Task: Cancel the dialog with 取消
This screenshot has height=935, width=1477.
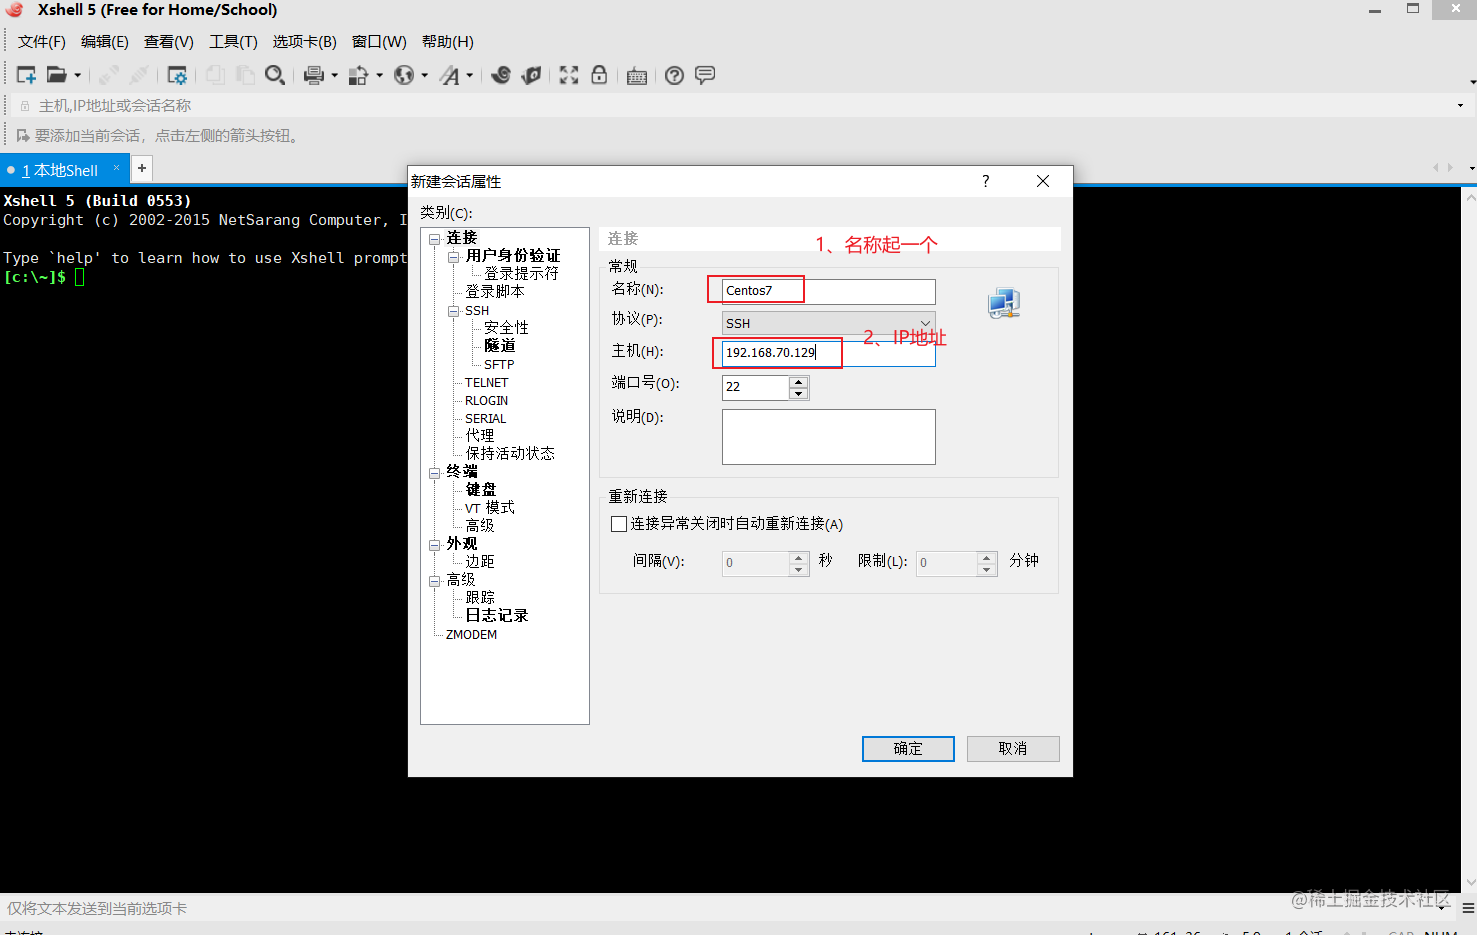Action: point(1013,749)
